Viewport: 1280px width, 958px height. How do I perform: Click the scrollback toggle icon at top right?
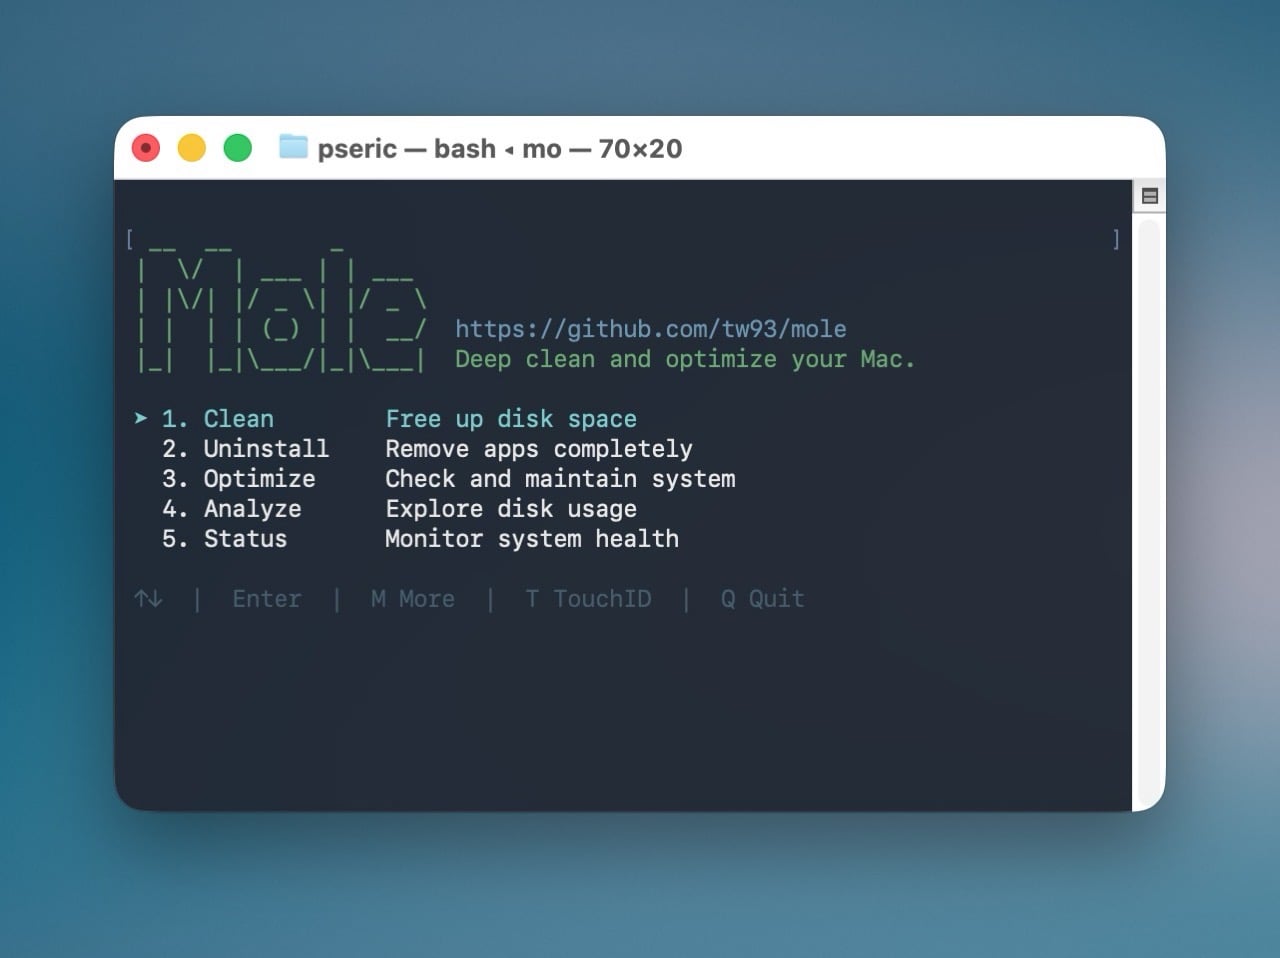[x=1149, y=196]
